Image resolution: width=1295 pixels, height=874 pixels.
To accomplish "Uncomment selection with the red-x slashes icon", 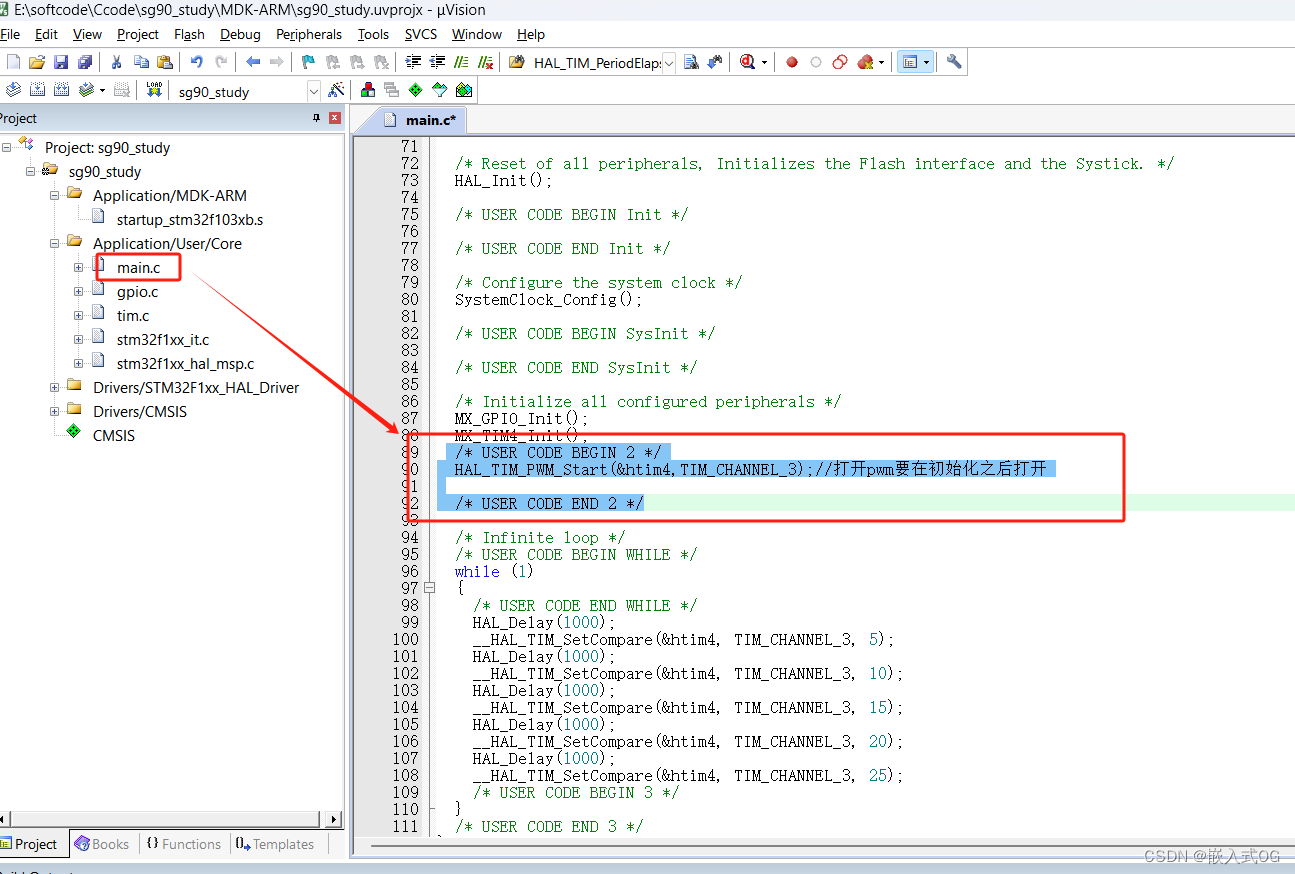I will coord(485,62).
